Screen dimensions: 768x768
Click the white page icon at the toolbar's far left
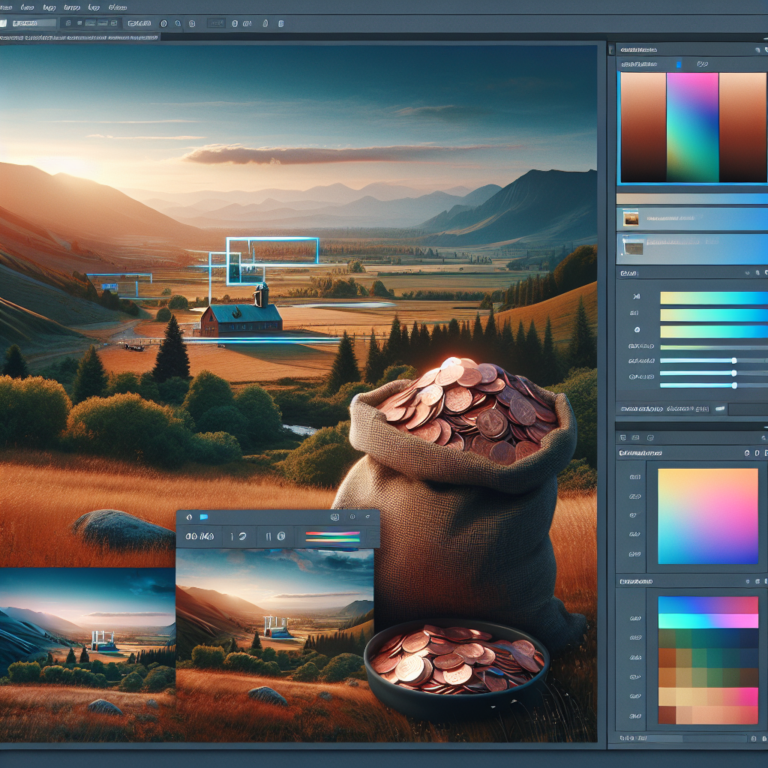point(3,23)
